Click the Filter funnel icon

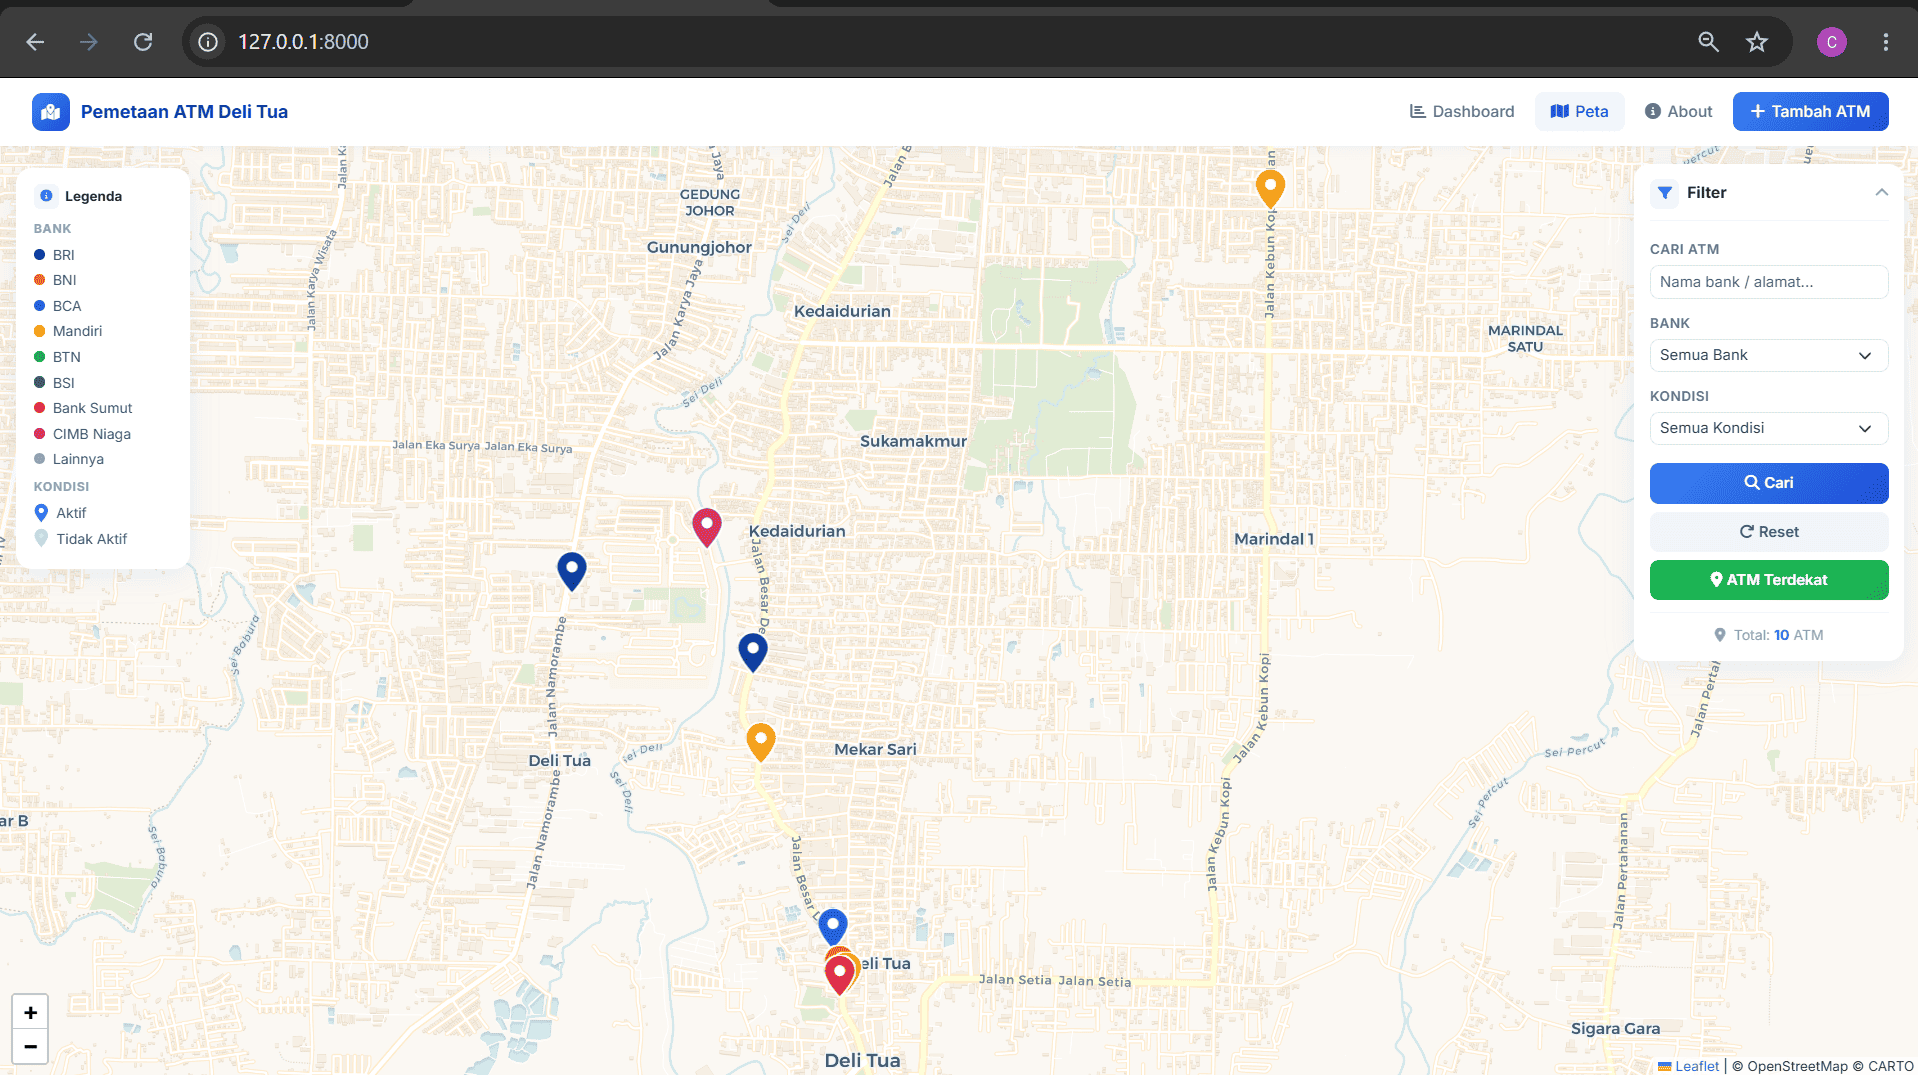coord(1665,193)
